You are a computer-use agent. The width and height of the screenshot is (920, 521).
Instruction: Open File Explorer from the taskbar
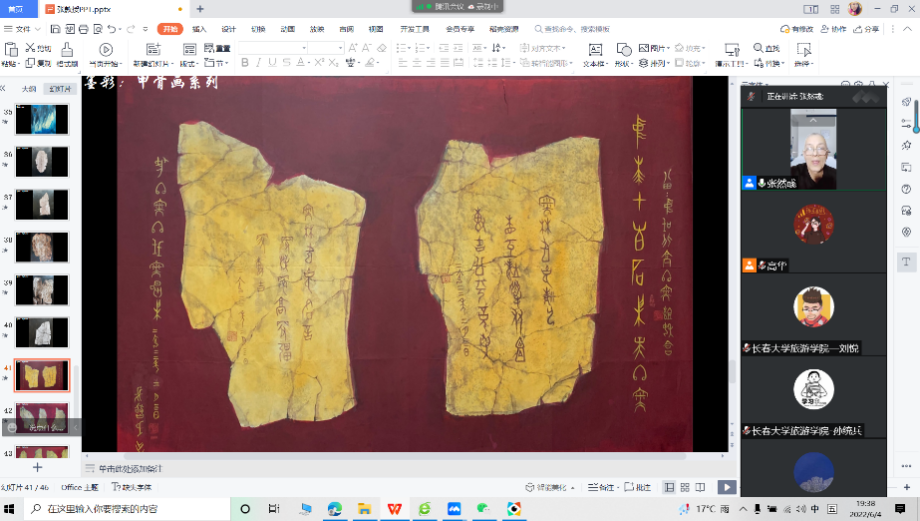pyautogui.click(x=364, y=509)
